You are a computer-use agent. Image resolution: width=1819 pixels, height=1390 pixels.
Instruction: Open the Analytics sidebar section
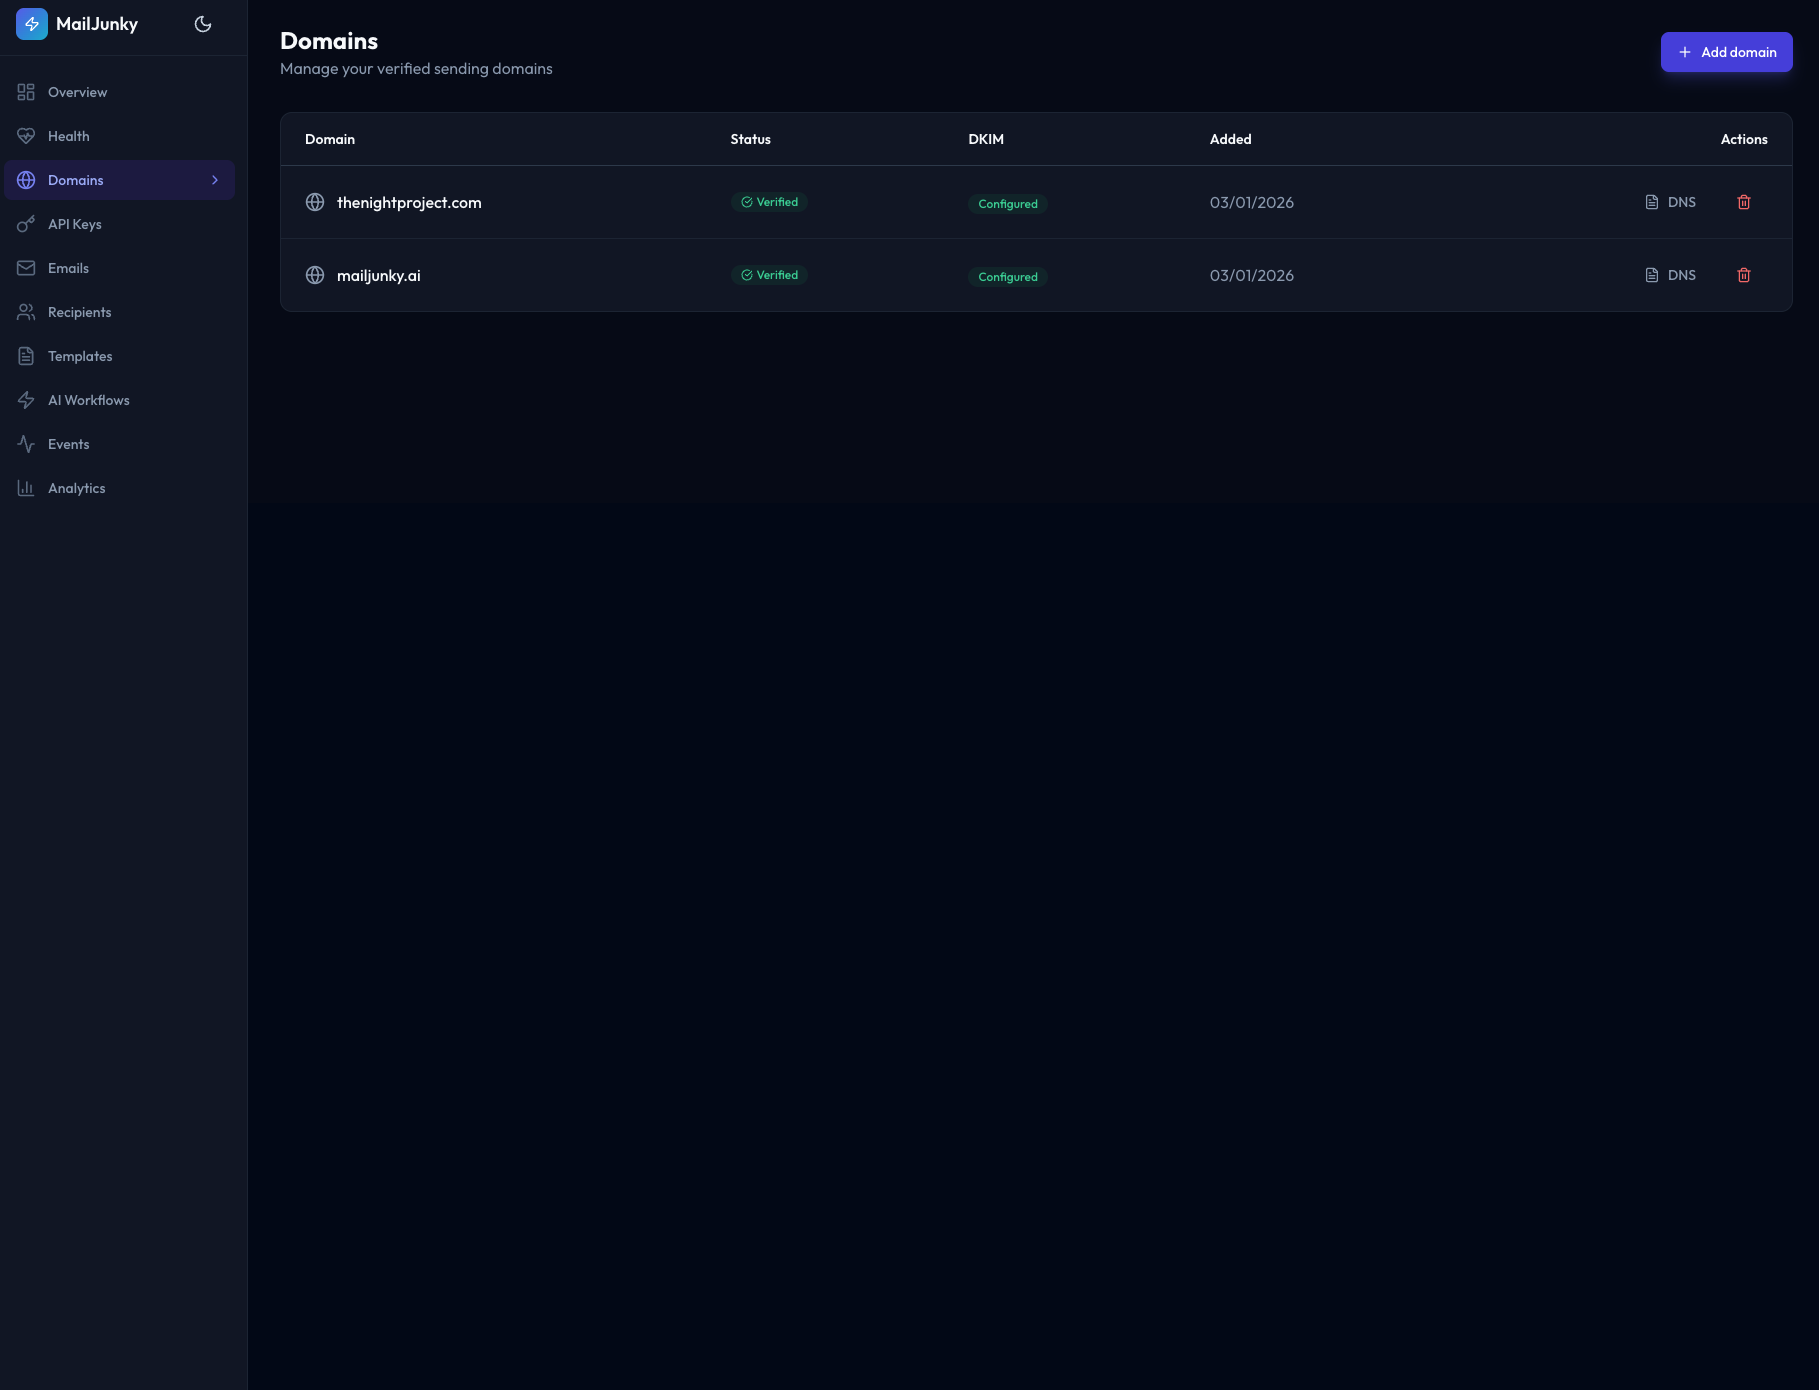click(x=76, y=488)
